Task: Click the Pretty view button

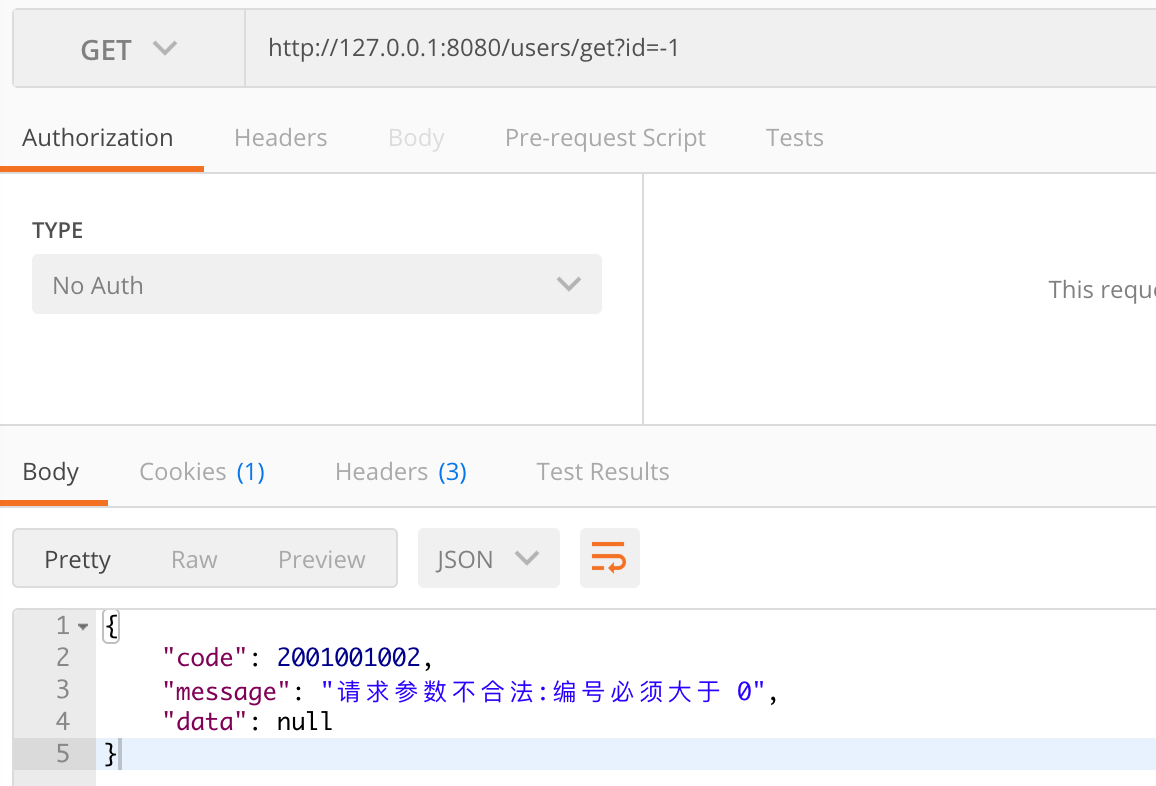Action: [78, 558]
